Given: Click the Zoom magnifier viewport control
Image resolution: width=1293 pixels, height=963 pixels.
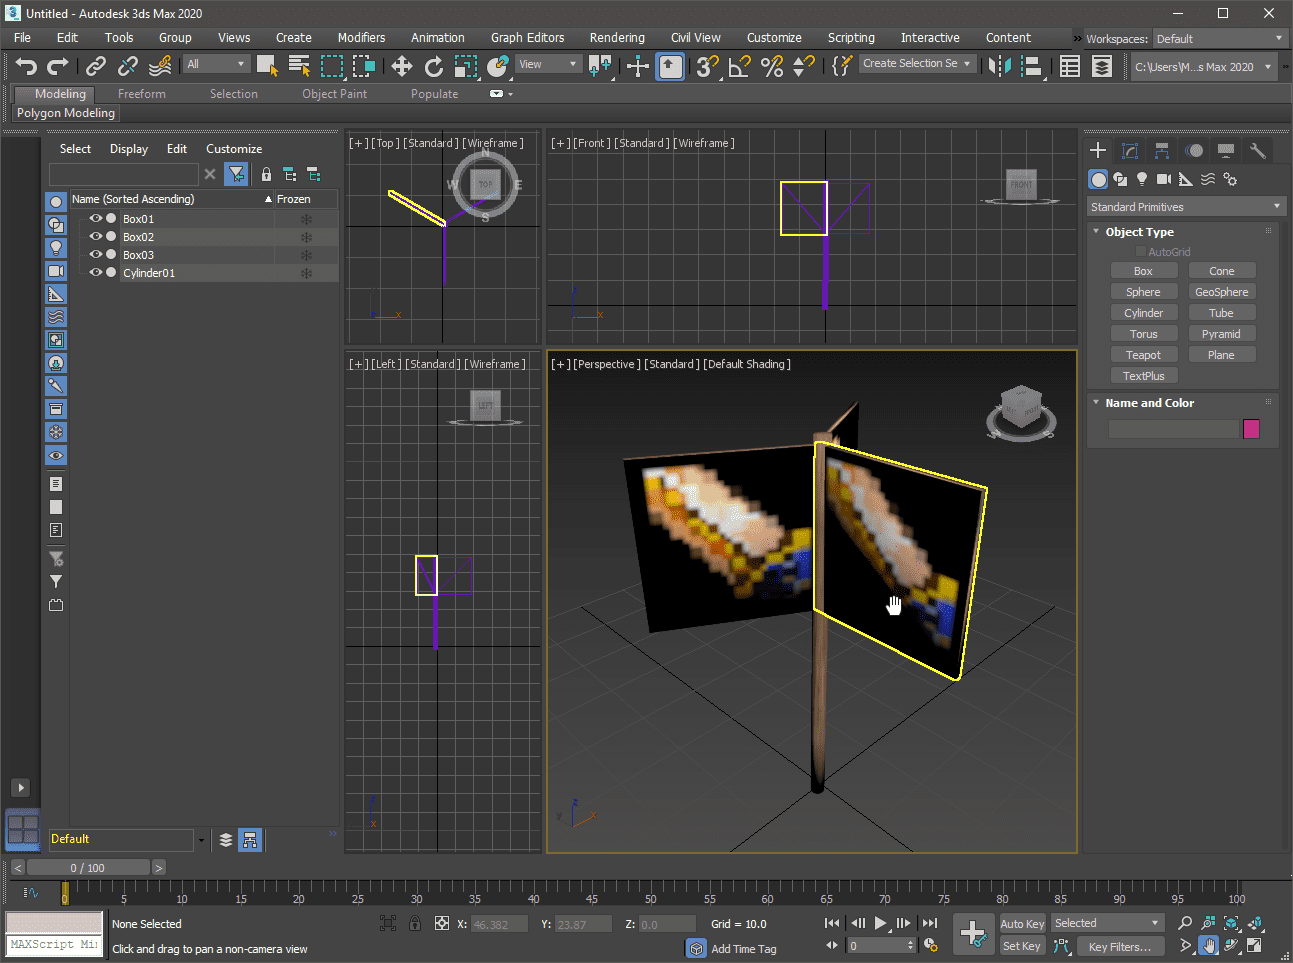Looking at the screenshot, I should 1185,923.
